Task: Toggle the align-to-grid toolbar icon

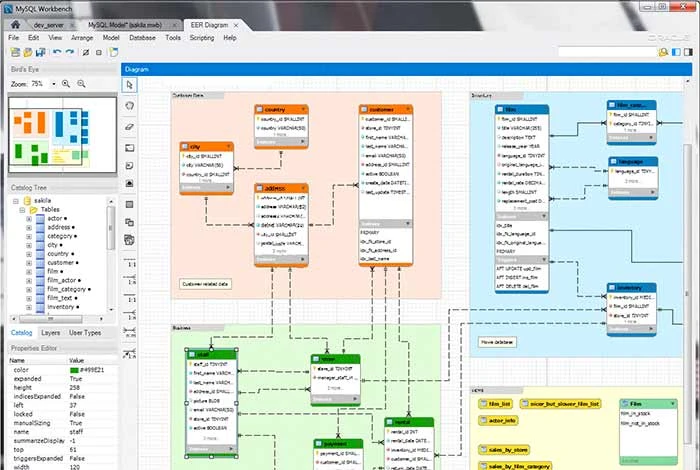Action: tap(99, 52)
